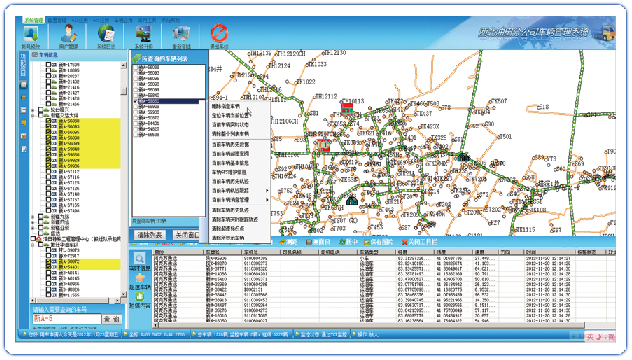Click the account switch icon with green arrow
632x360 pixels.
pyautogui.click(x=31, y=34)
